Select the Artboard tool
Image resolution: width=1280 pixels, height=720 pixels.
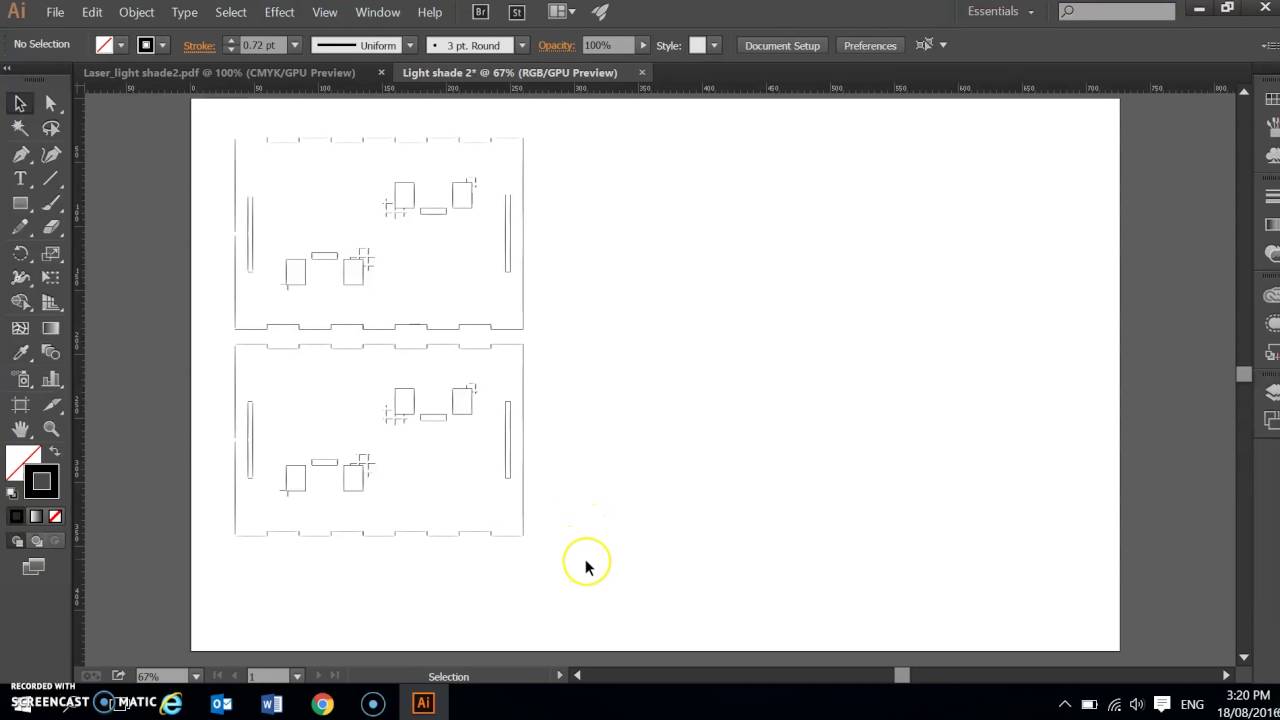(20, 404)
